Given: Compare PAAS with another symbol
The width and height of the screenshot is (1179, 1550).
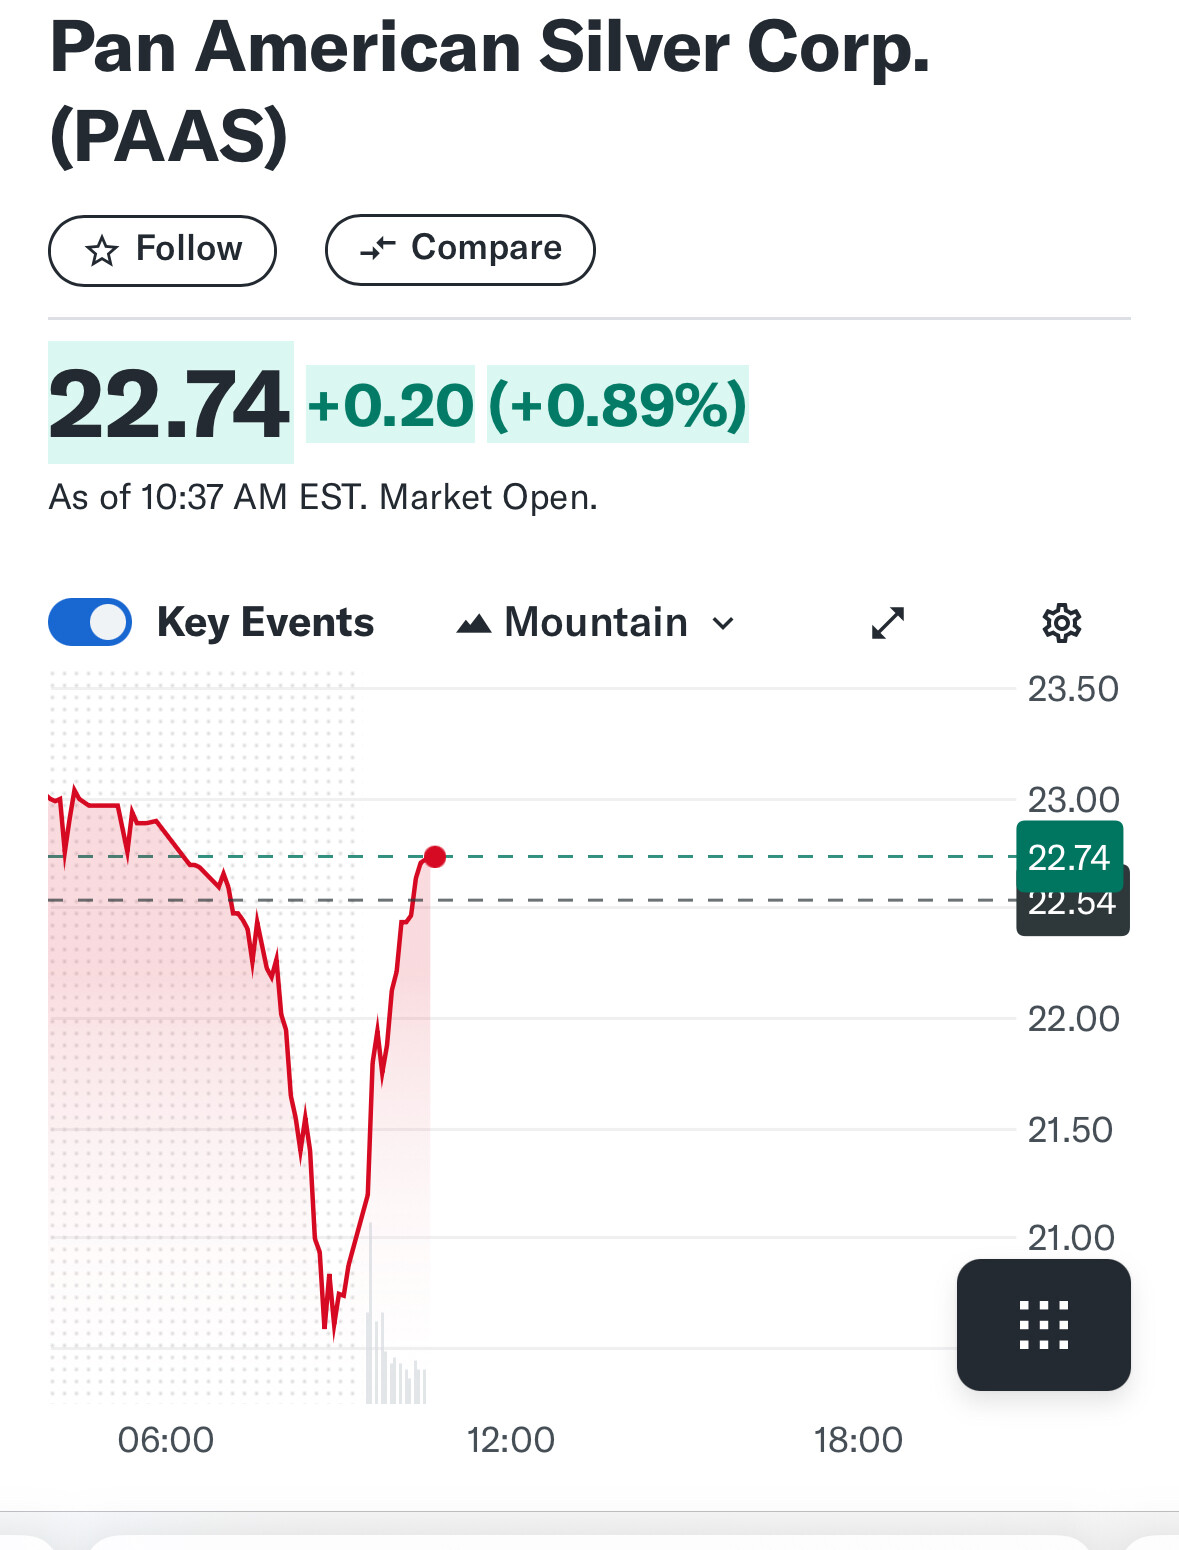Looking at the screenshot, I should (460, 249).
